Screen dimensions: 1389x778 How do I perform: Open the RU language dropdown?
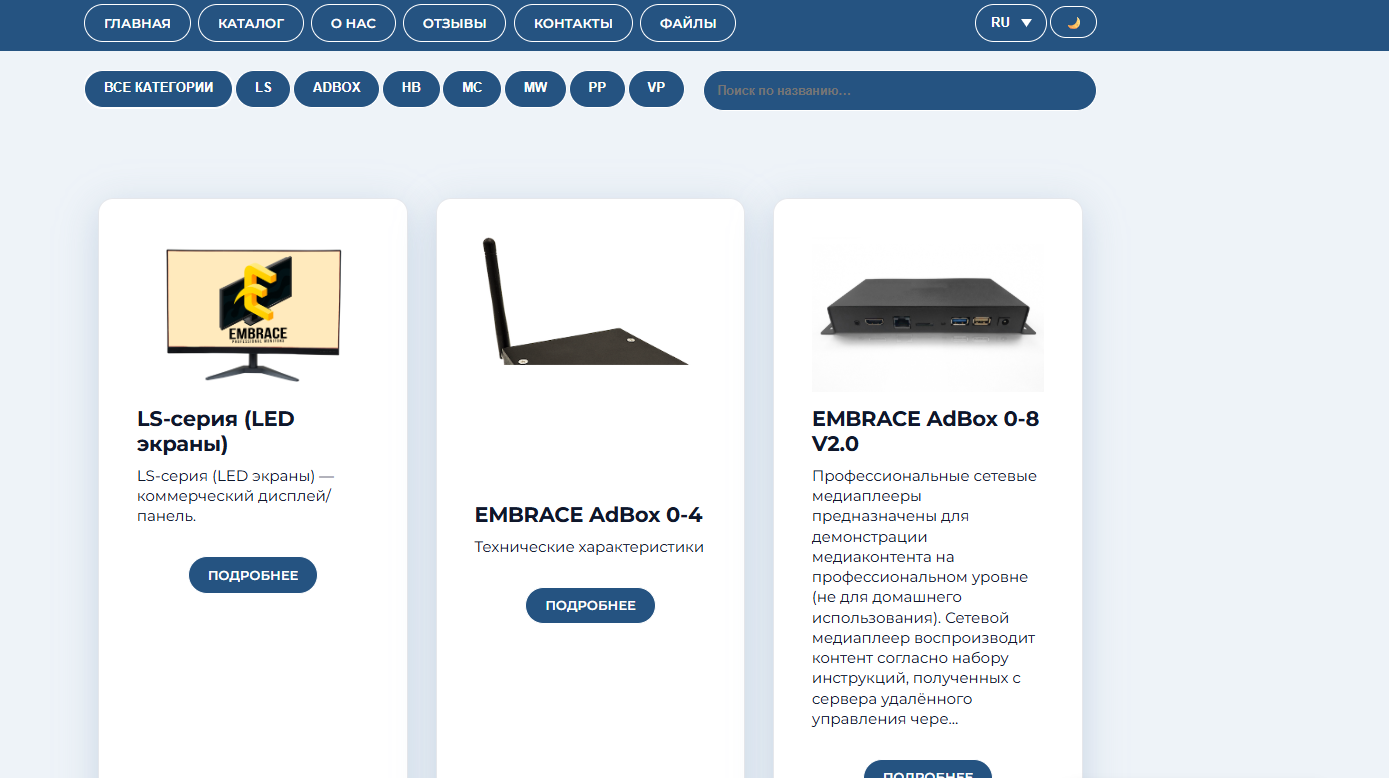tap(1011, 23)
